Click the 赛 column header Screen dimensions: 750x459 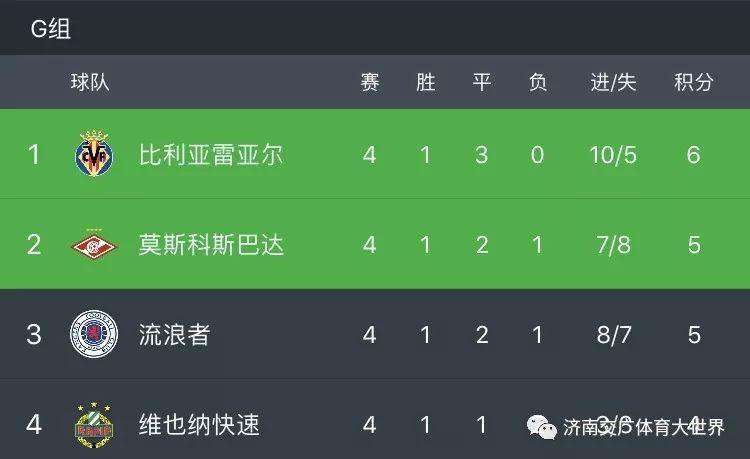370,82
